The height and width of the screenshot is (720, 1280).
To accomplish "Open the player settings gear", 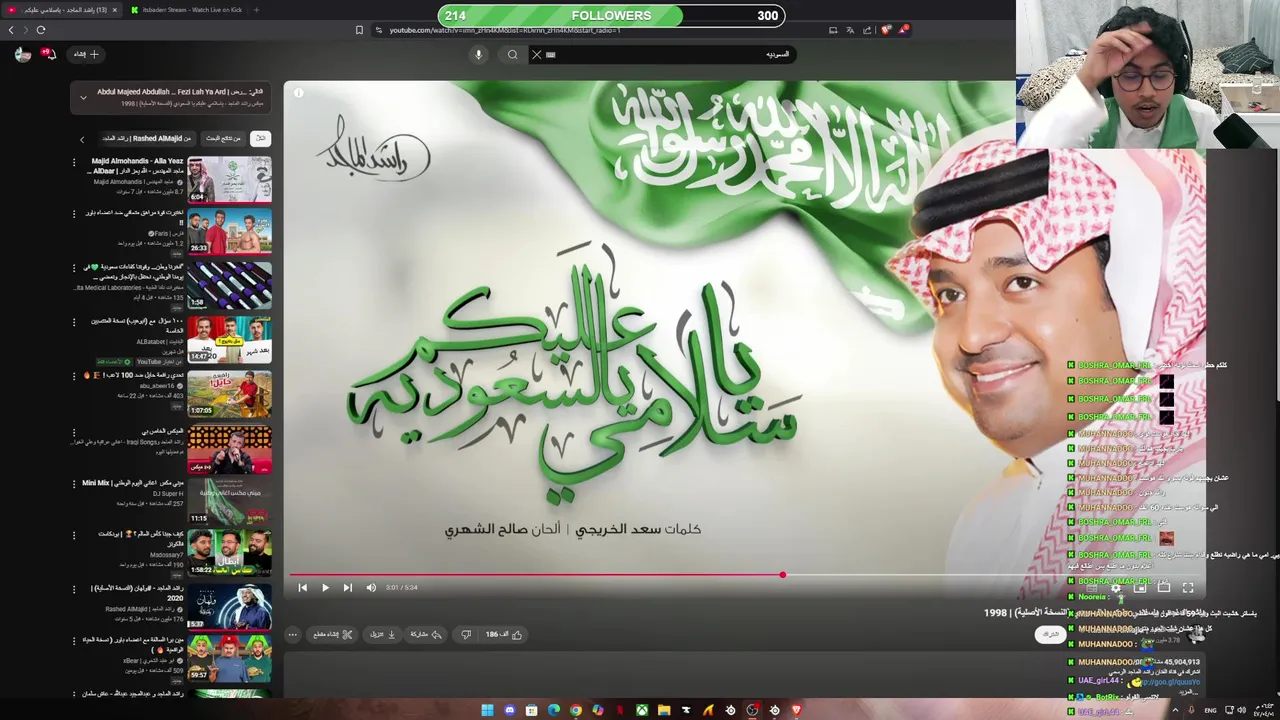I will [x=1115, y=588].
